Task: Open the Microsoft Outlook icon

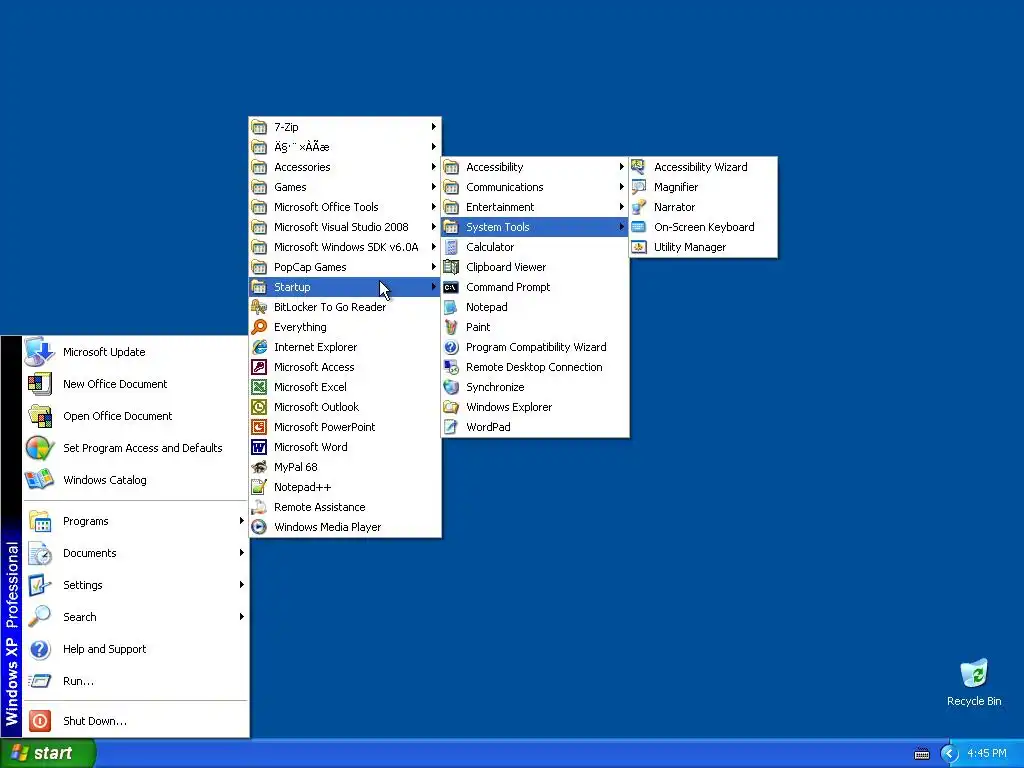Action: (x=259, y=407)
